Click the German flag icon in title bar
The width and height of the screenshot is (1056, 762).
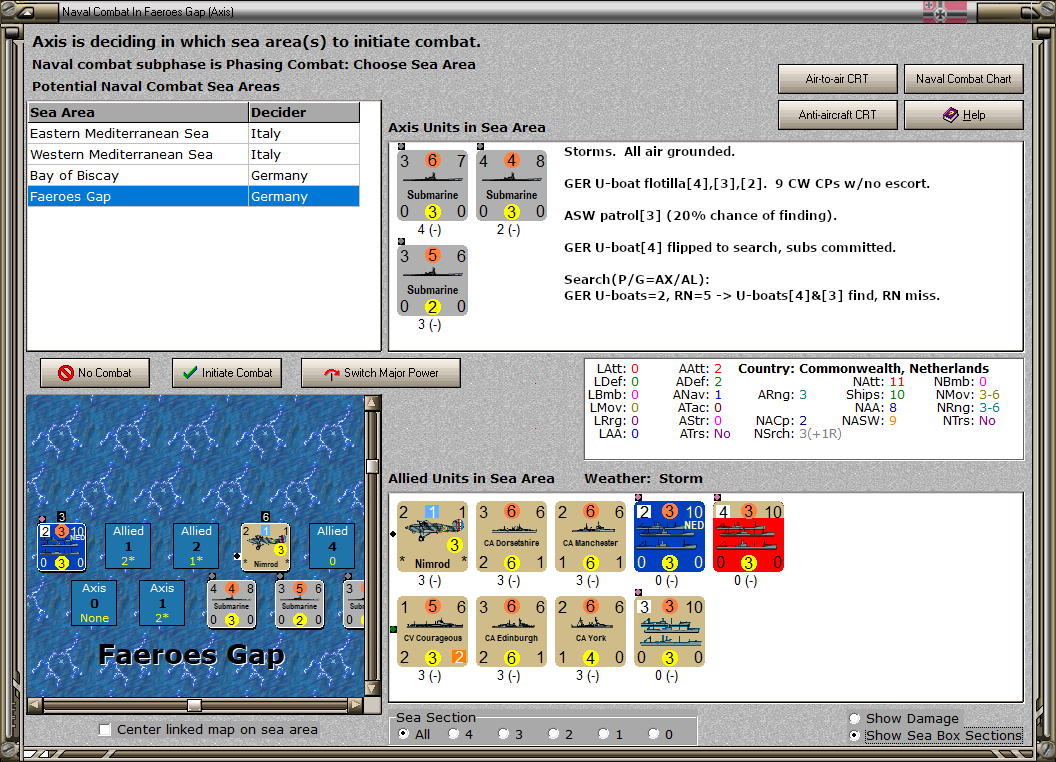point(944,11)
